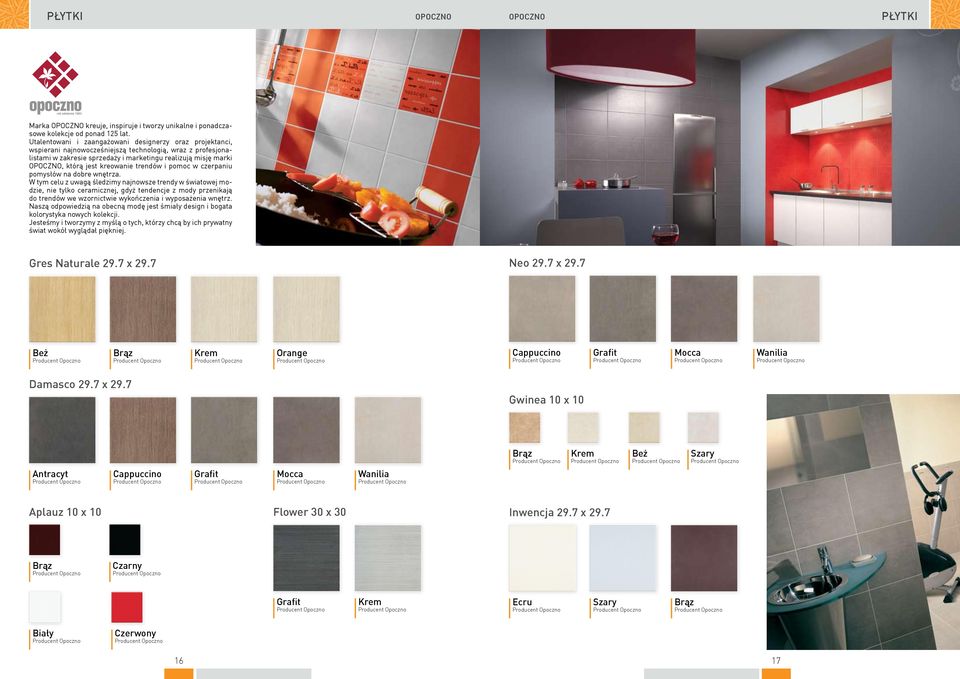Click the orange ornament corner on right header
960x679 pixels.
click(x=945, y=14)
